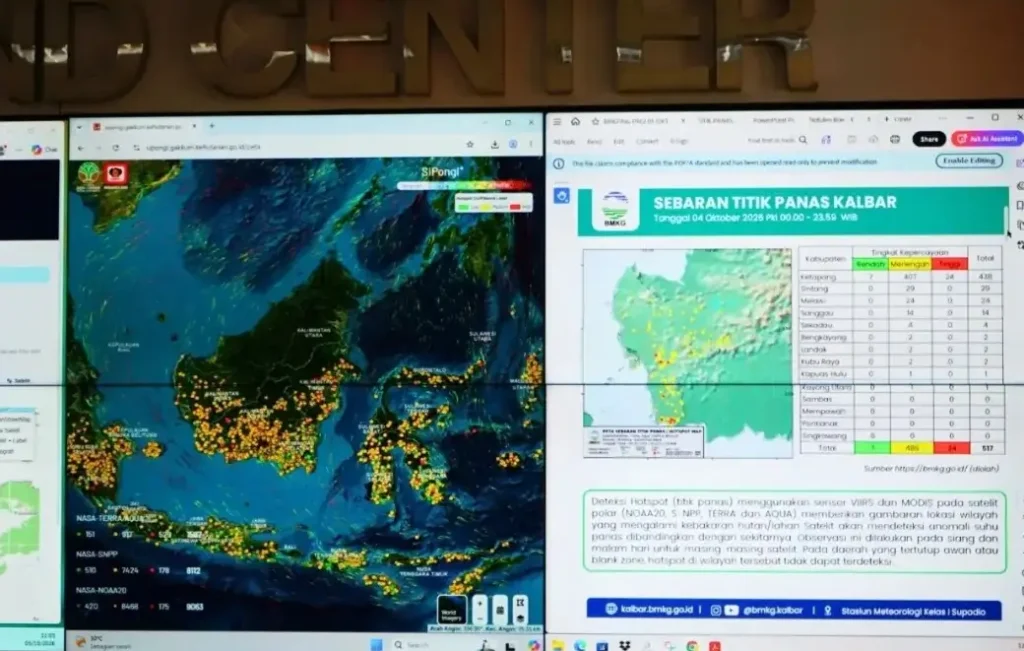The width and height of the screenshot is (1024, 651).
Task: Switch to the PowerPoint Acrobat tab
Action: tap(773, 120)
